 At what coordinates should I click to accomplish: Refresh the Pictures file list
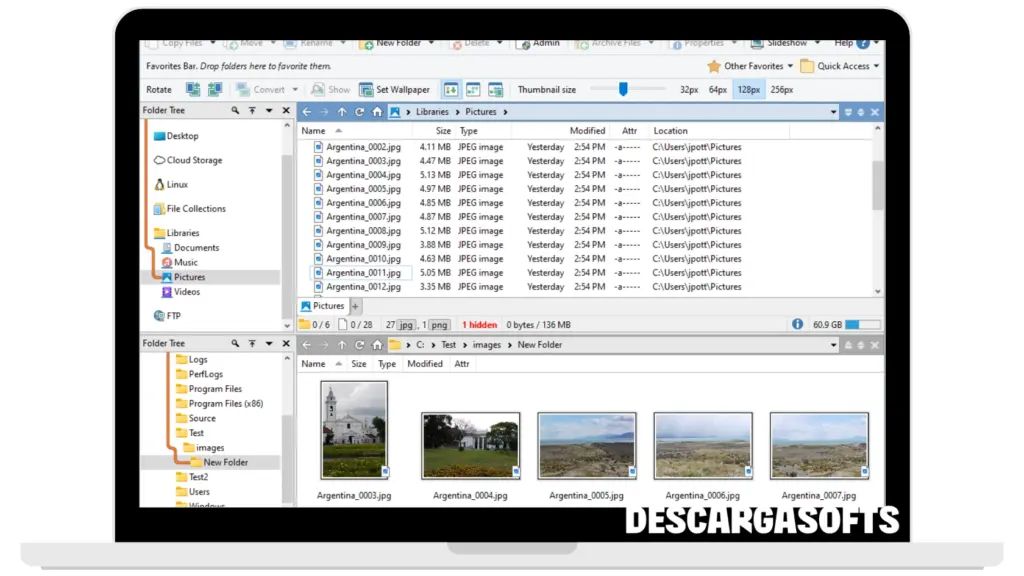[360, 112]
